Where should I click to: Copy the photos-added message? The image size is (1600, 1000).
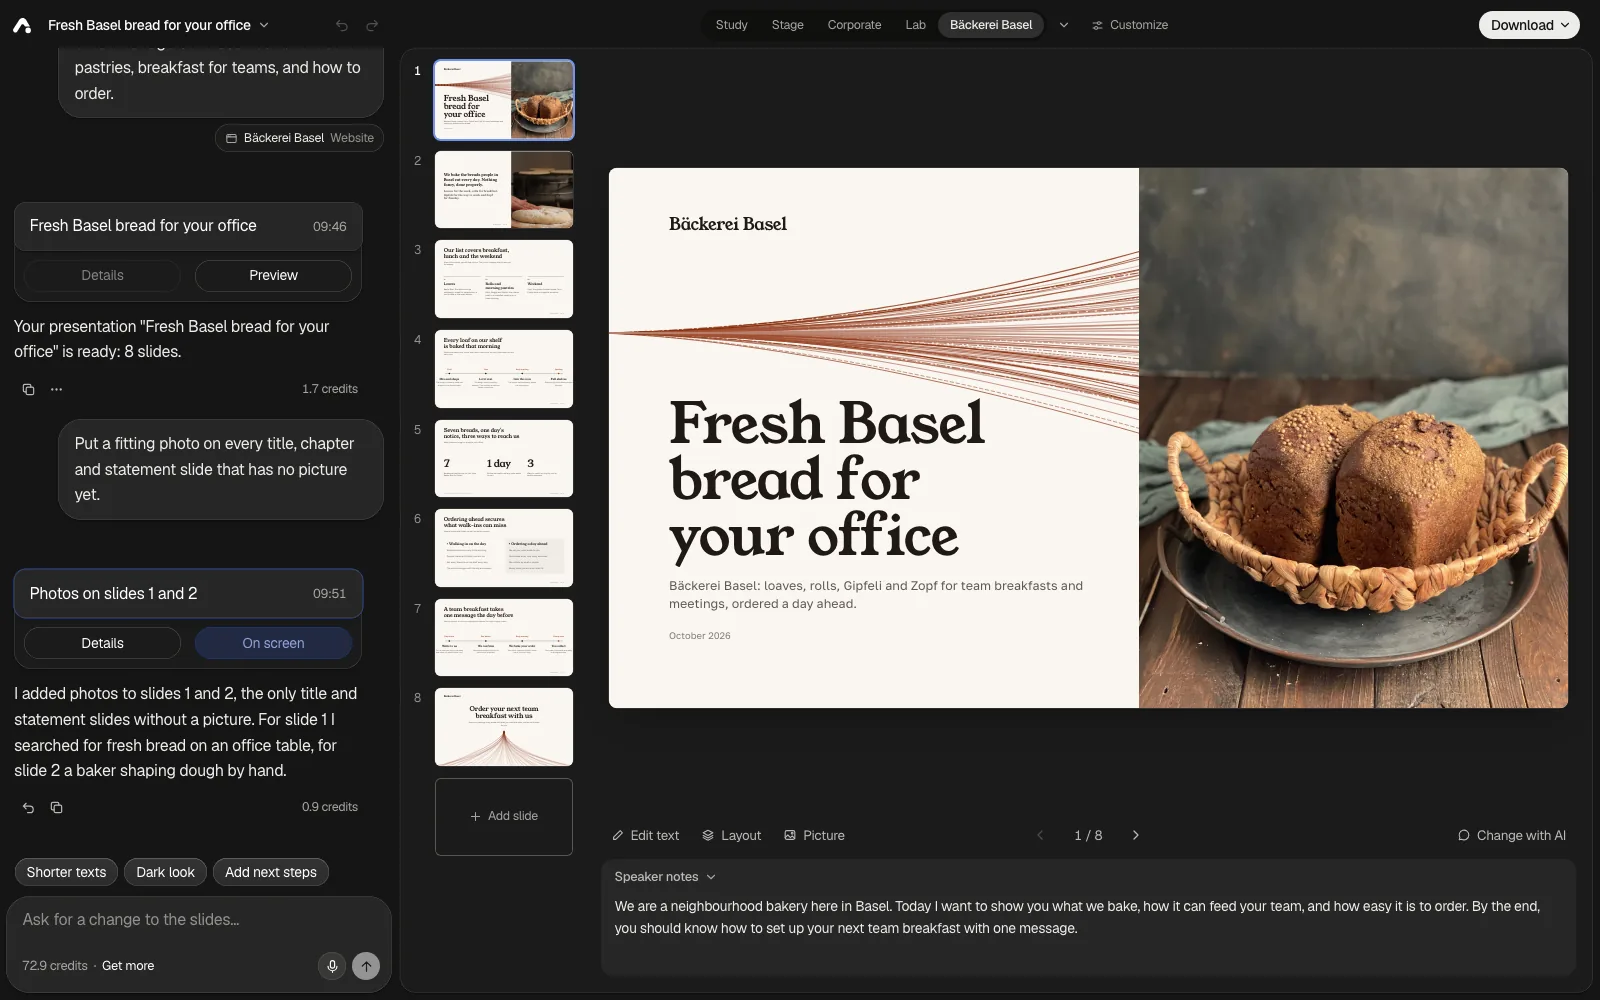pyautogui.click(x=56, y=807)
